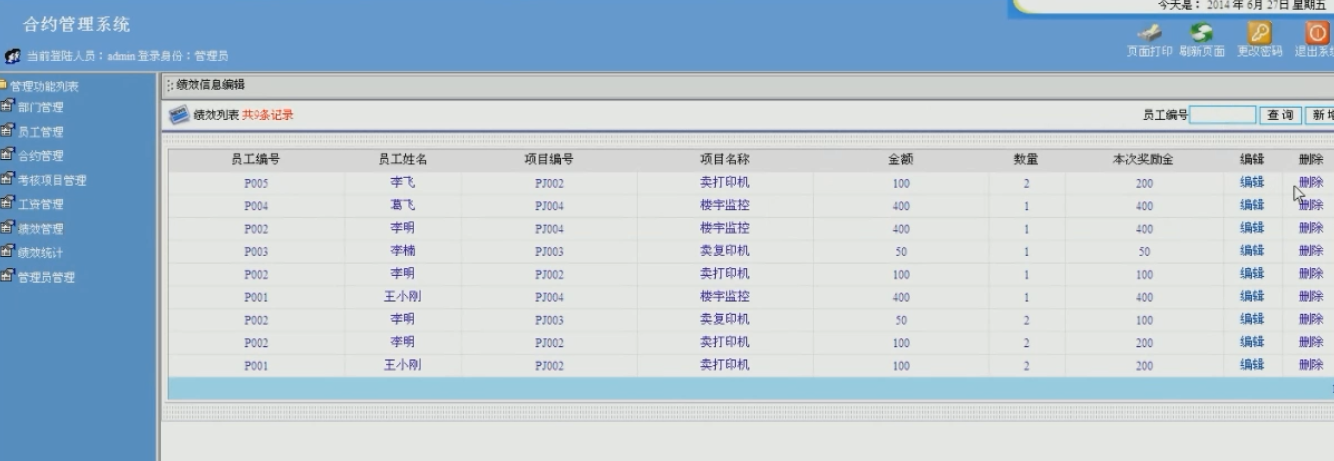Click 楼宇监控 in the 葛飞 row
The width and height of the screenshot is (1334, 461).
click(725, 205)
